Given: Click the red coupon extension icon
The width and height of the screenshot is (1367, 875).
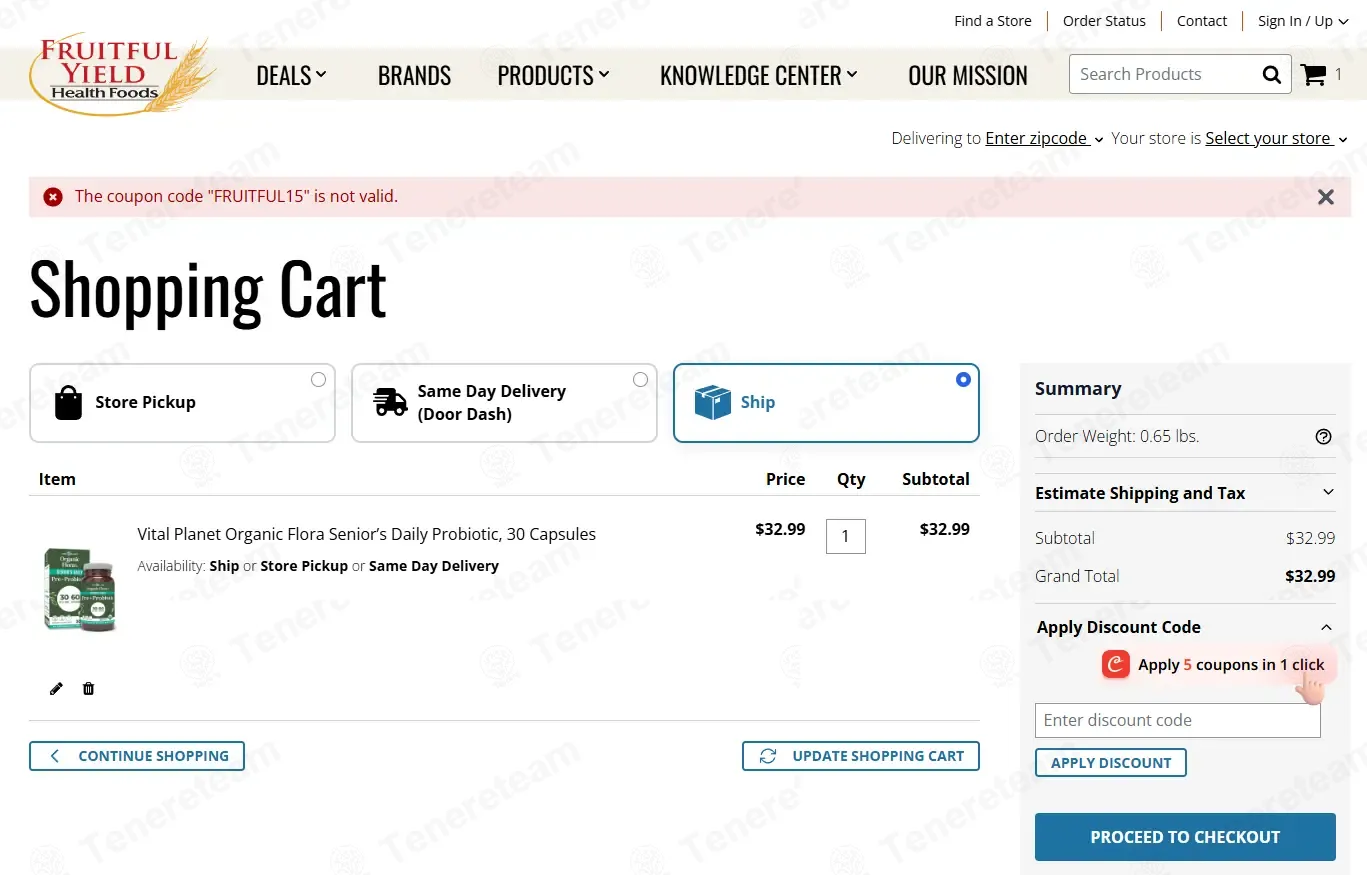Looking at the screenshot, I should pyautogui.click(x=1116, y=664).
